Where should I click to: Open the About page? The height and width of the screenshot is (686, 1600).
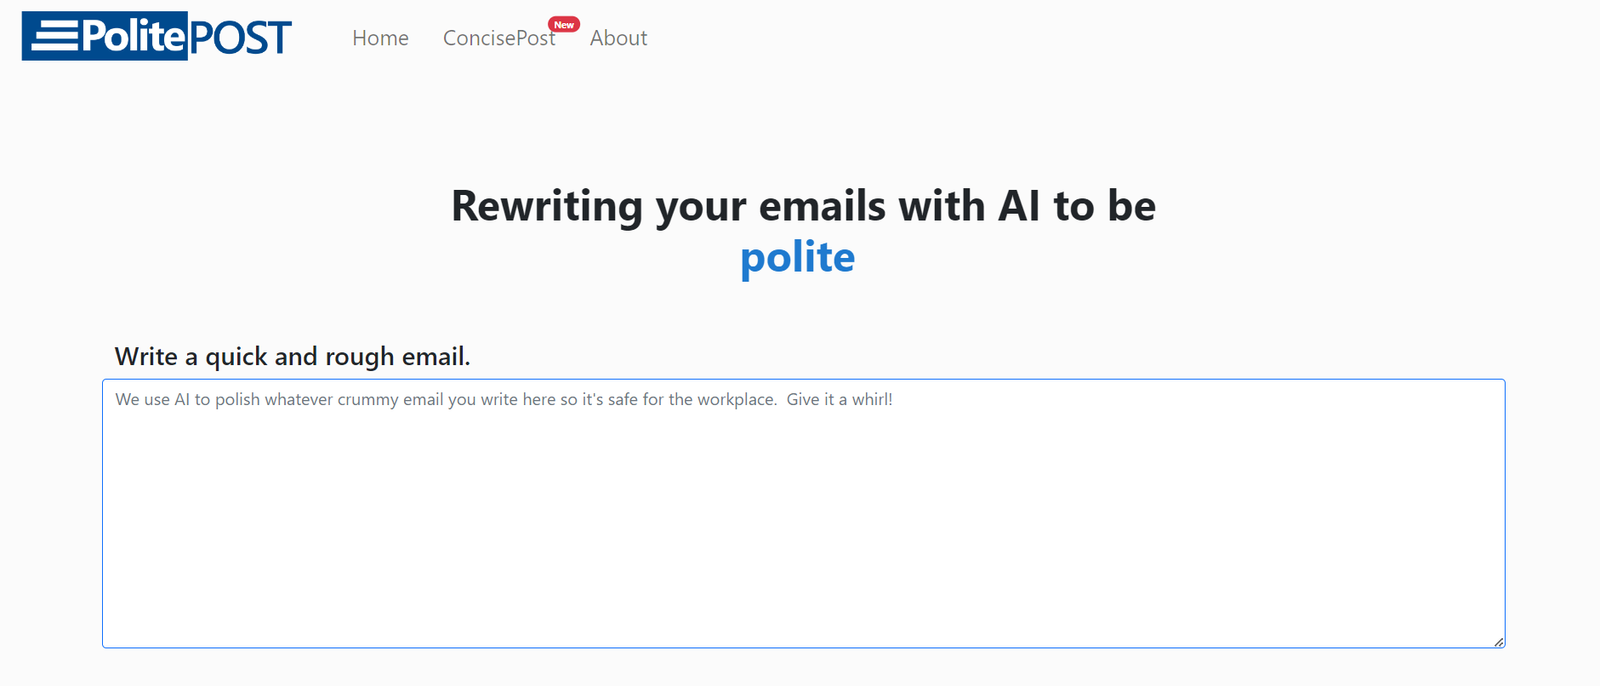[618, 38]
